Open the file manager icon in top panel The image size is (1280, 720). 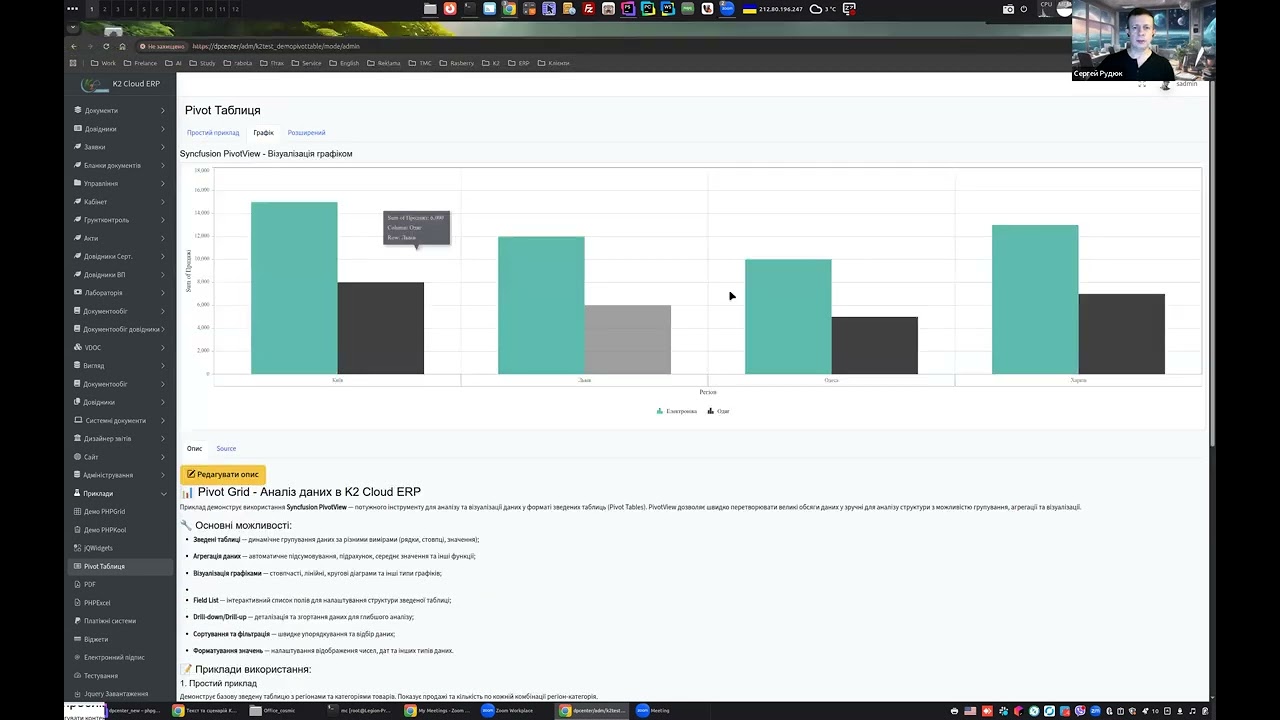pos(430,9)
